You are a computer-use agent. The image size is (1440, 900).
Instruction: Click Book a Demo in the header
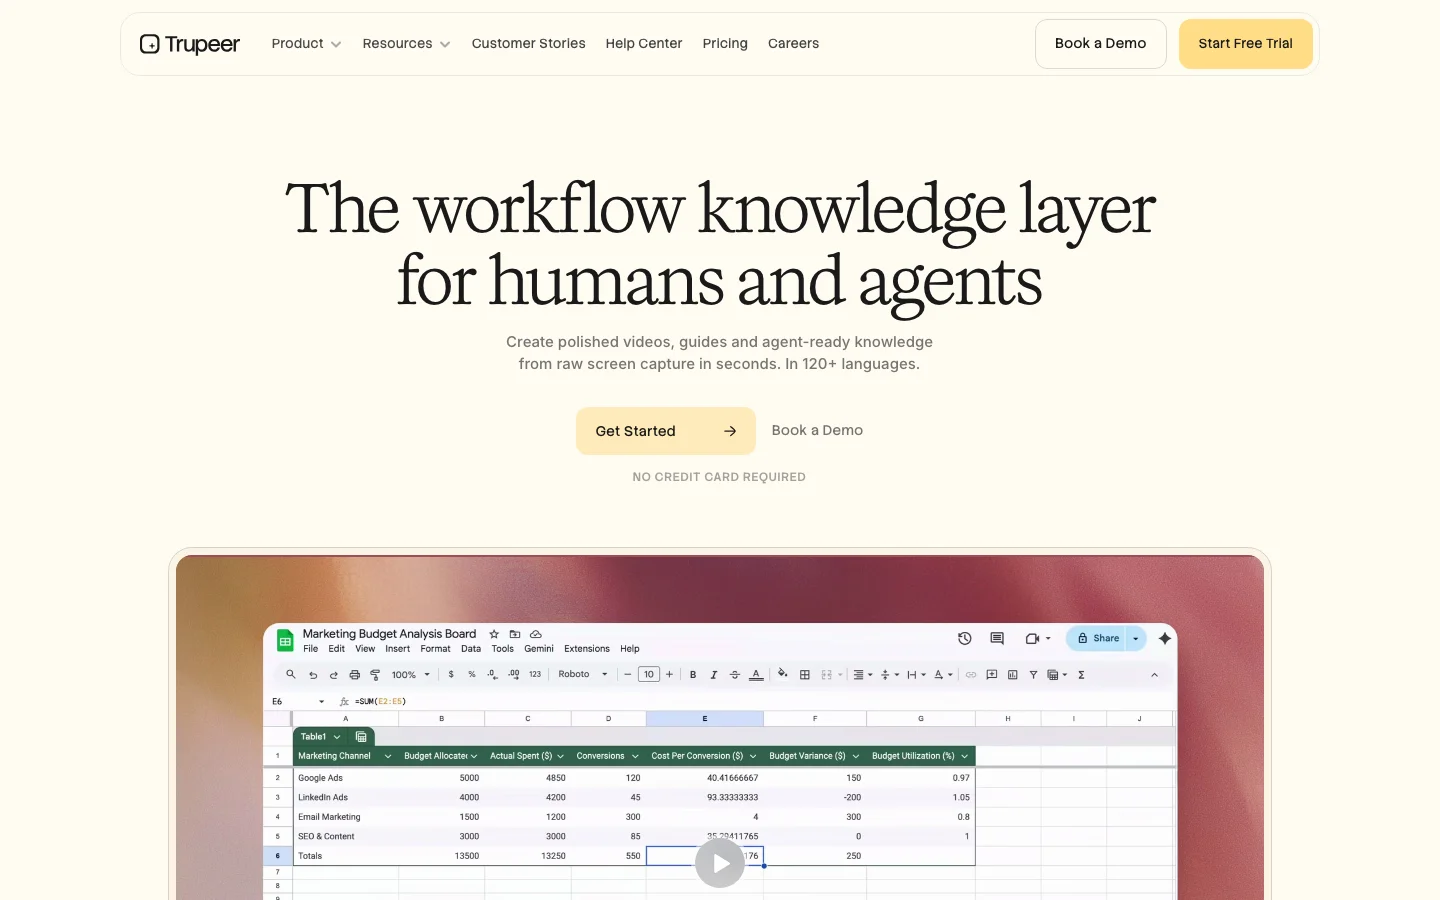(1100, 44)
